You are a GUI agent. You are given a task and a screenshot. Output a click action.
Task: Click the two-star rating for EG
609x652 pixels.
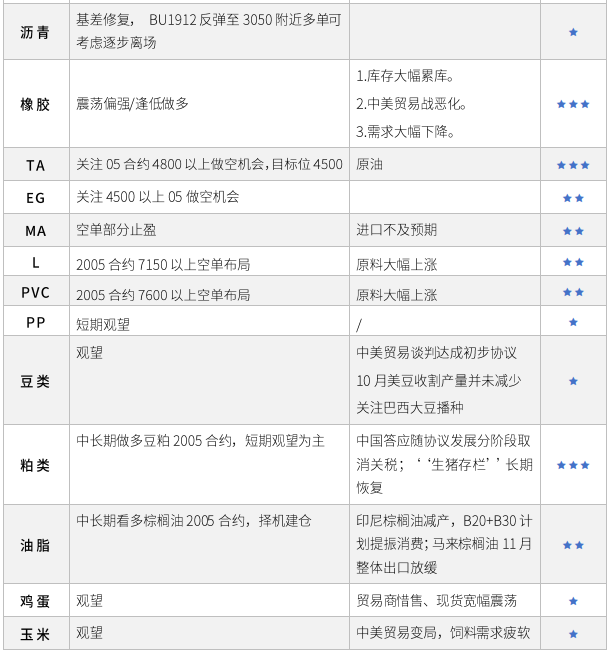[x=573, y=198]
